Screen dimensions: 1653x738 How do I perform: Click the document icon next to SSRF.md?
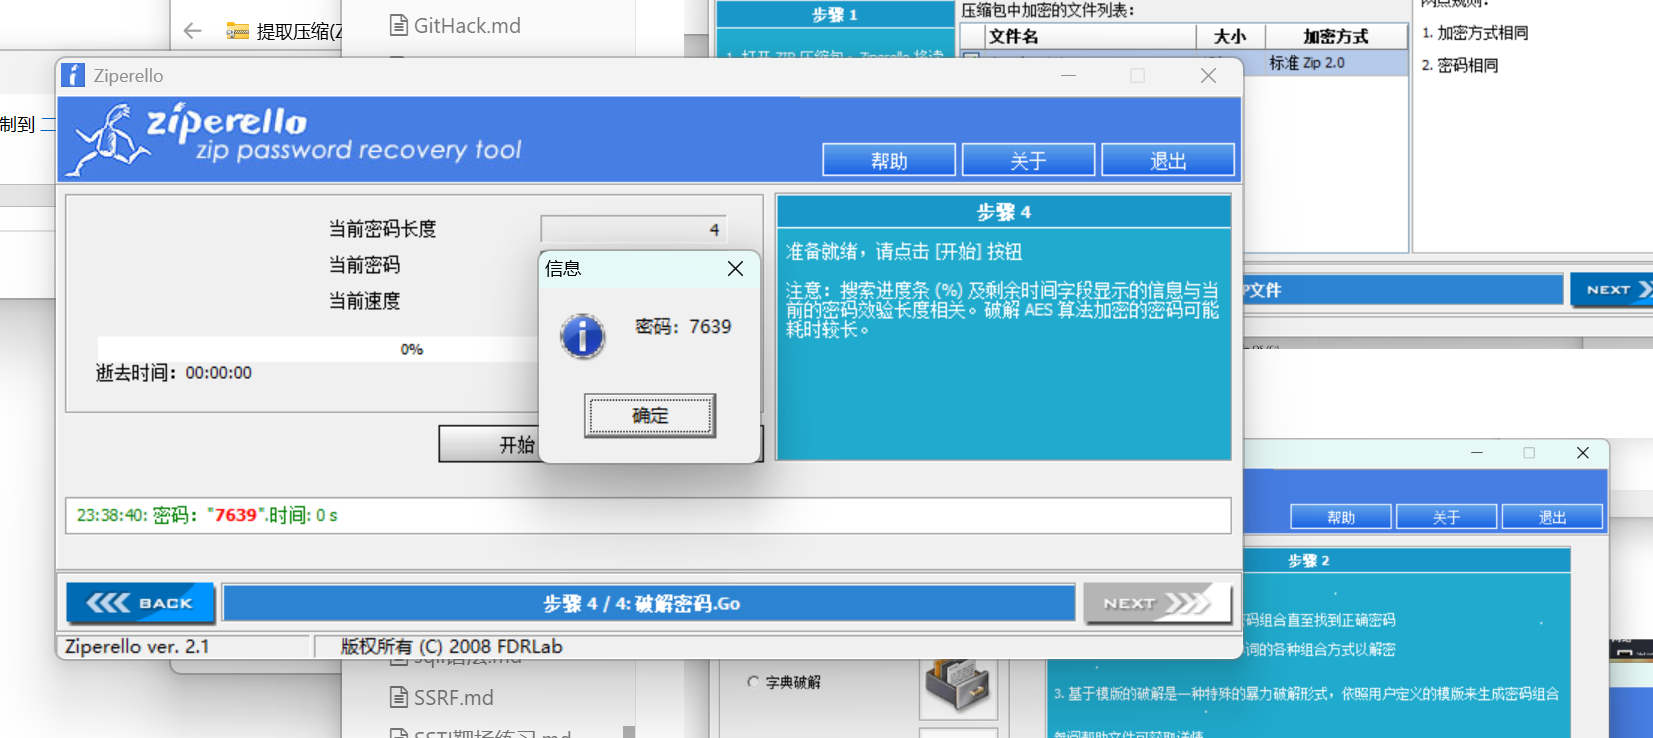pos(399,697)
